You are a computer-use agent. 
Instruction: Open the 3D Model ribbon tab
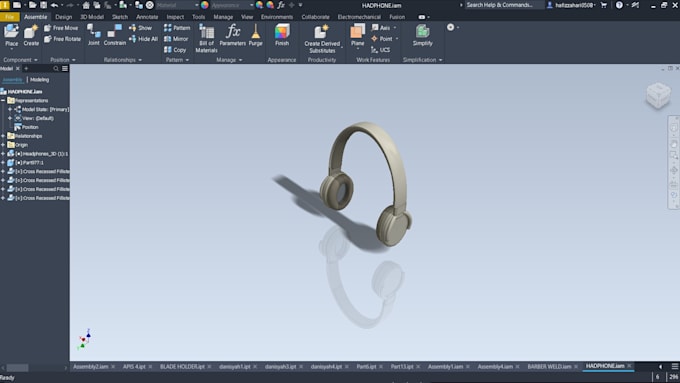coord(92,17)
